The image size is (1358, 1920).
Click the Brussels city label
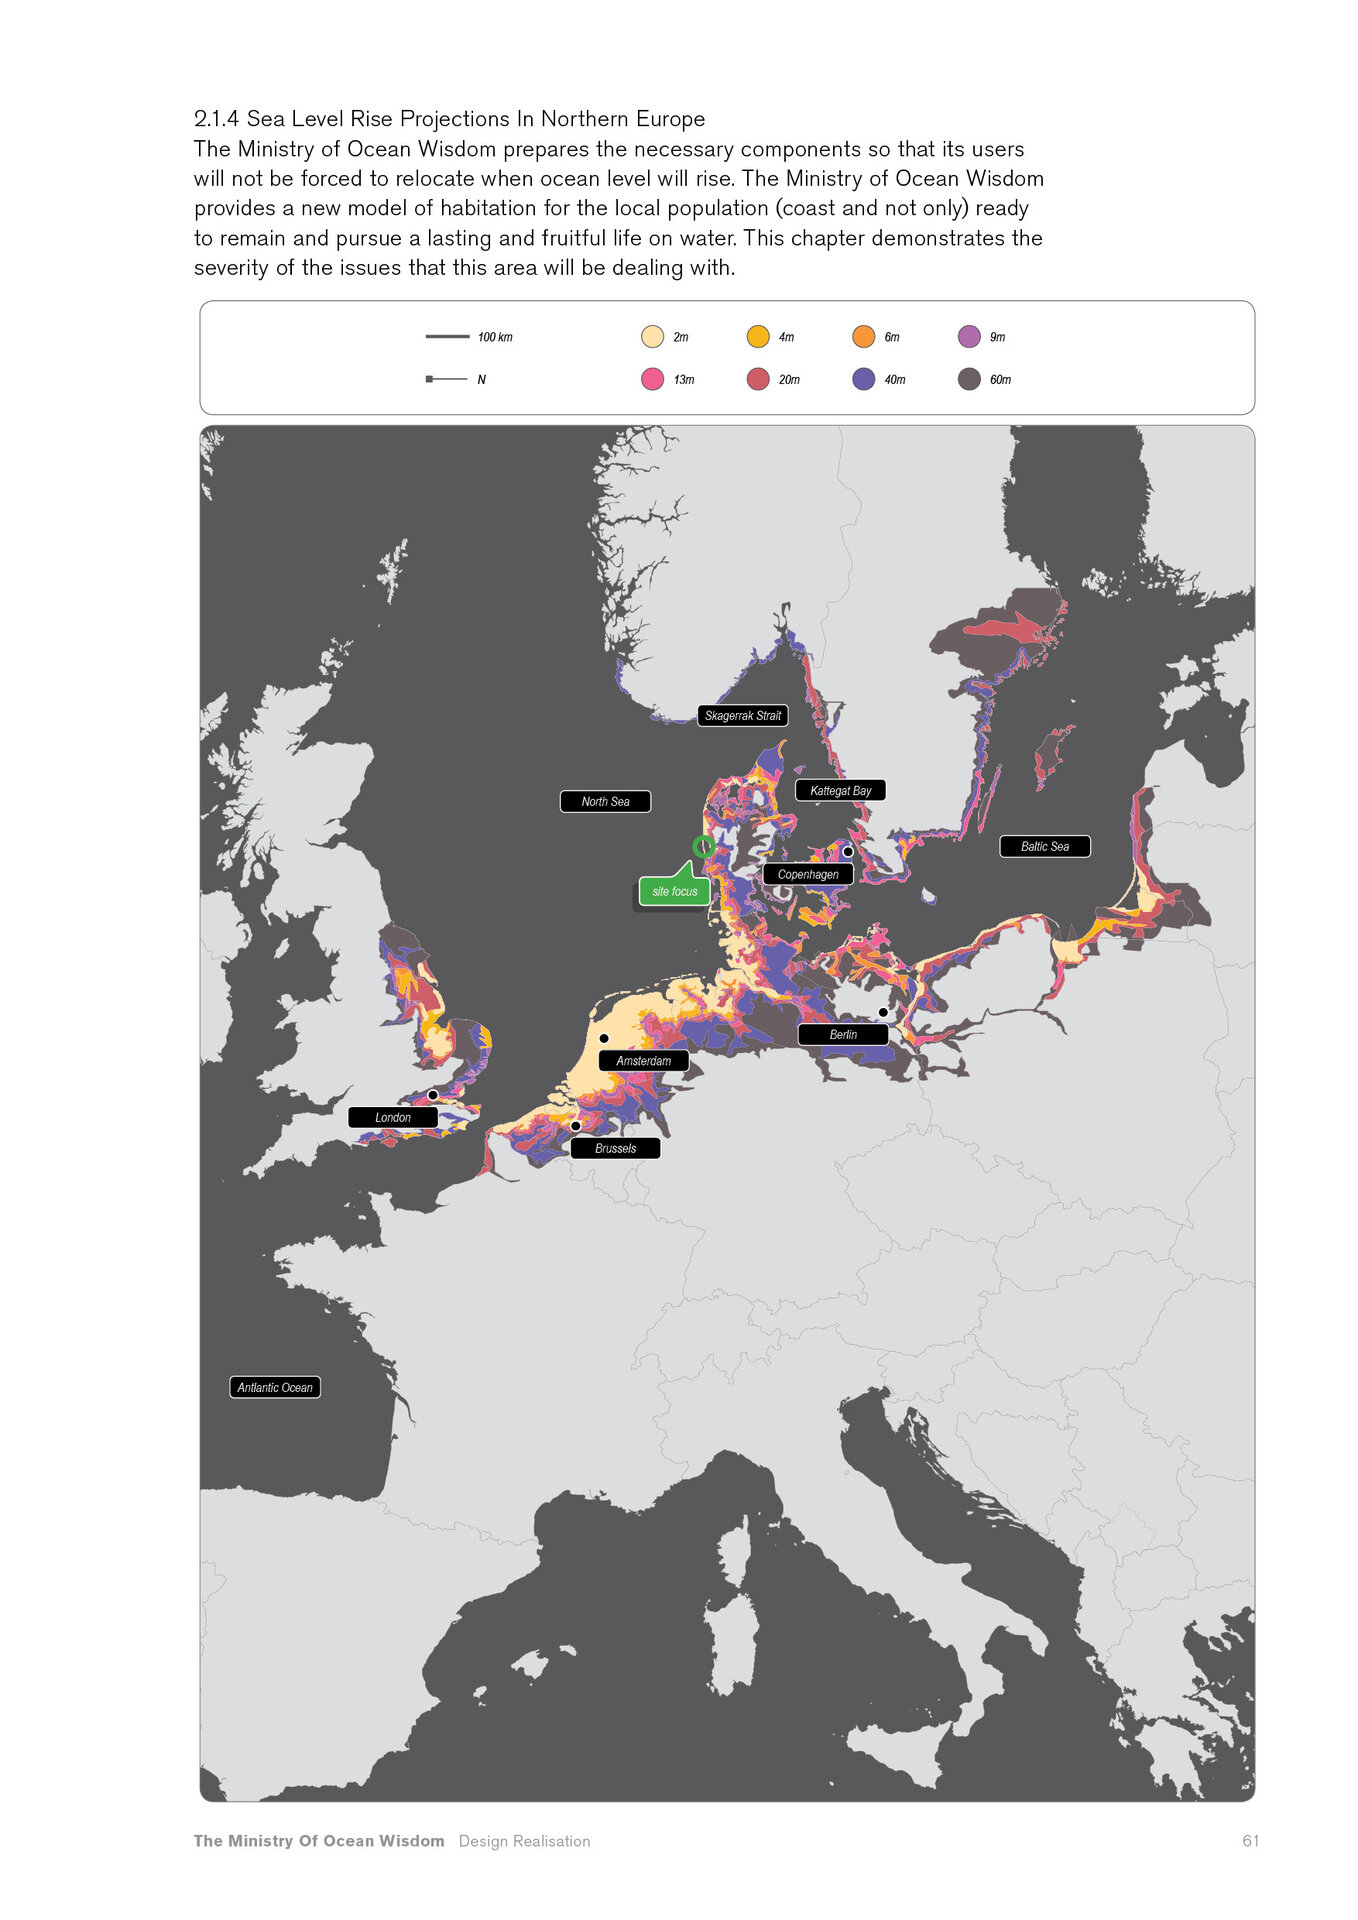[x=615, y=1148]
